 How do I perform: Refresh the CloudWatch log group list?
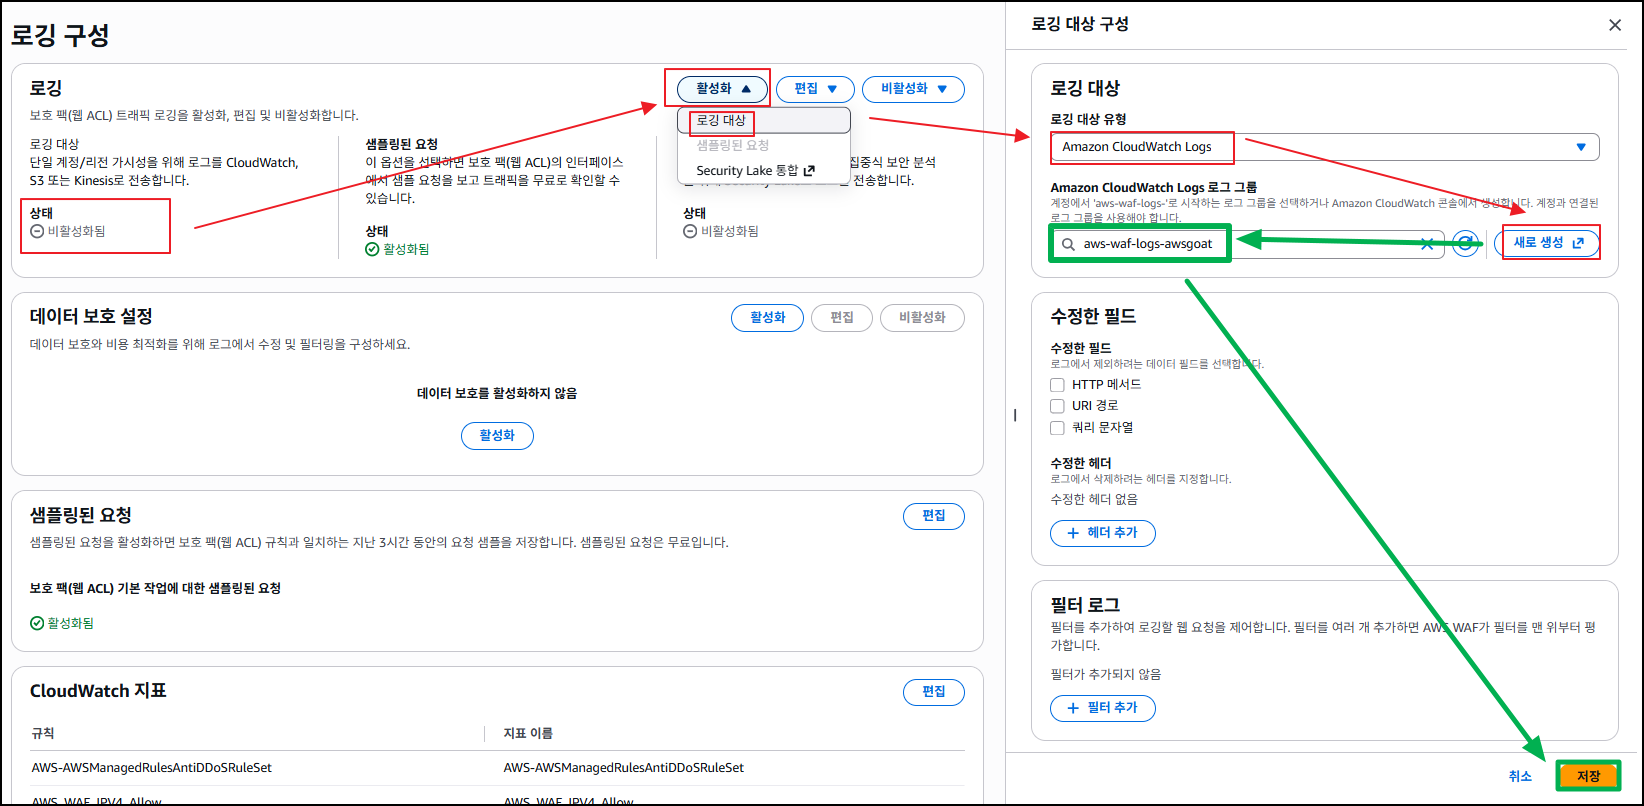[1466, 244]
